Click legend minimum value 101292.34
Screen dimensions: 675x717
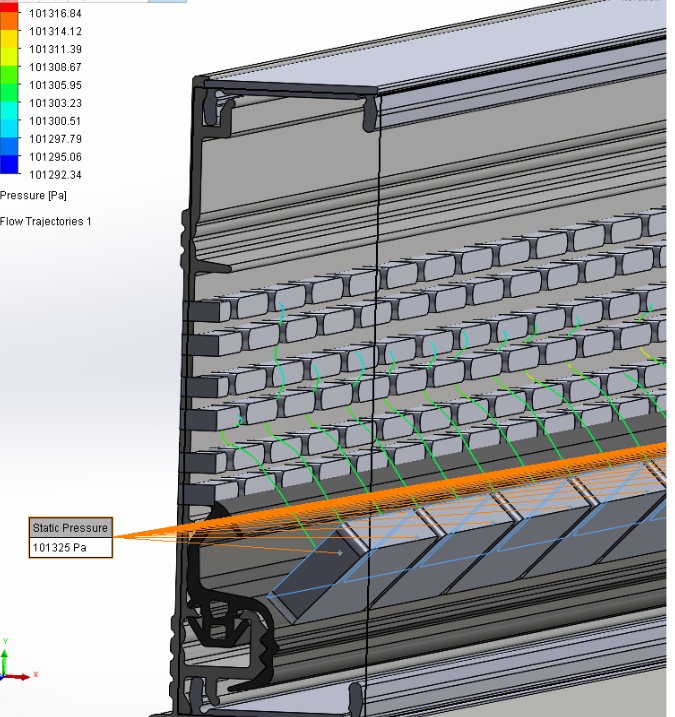point(55,175)
